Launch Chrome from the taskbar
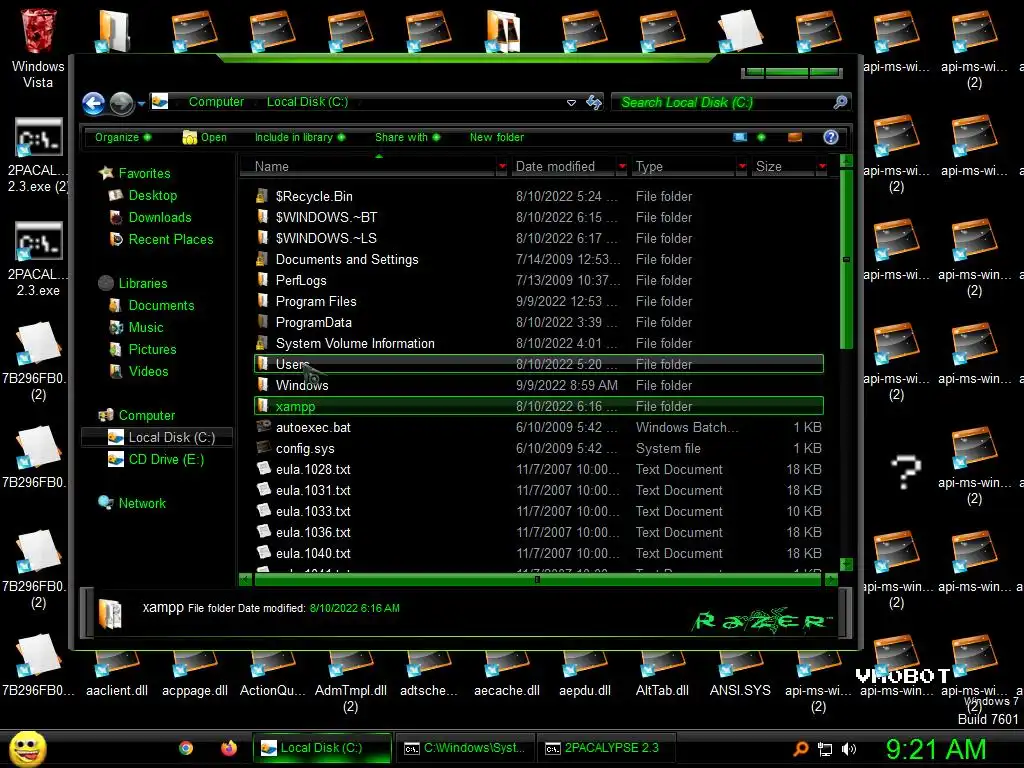The height and width of the screenshot is (768, 1024). pos(186,748)
